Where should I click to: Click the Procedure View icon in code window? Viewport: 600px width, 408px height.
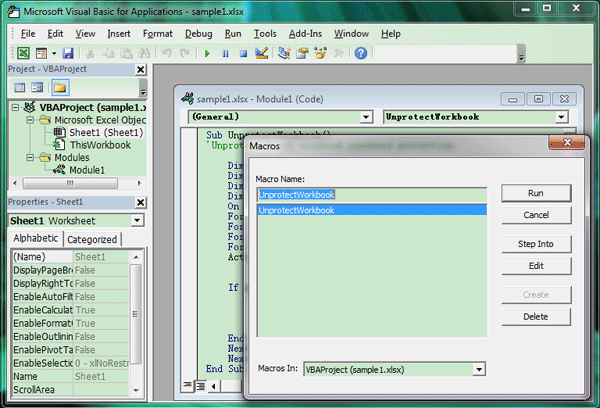pyautogui.click(x=188, y=385)
